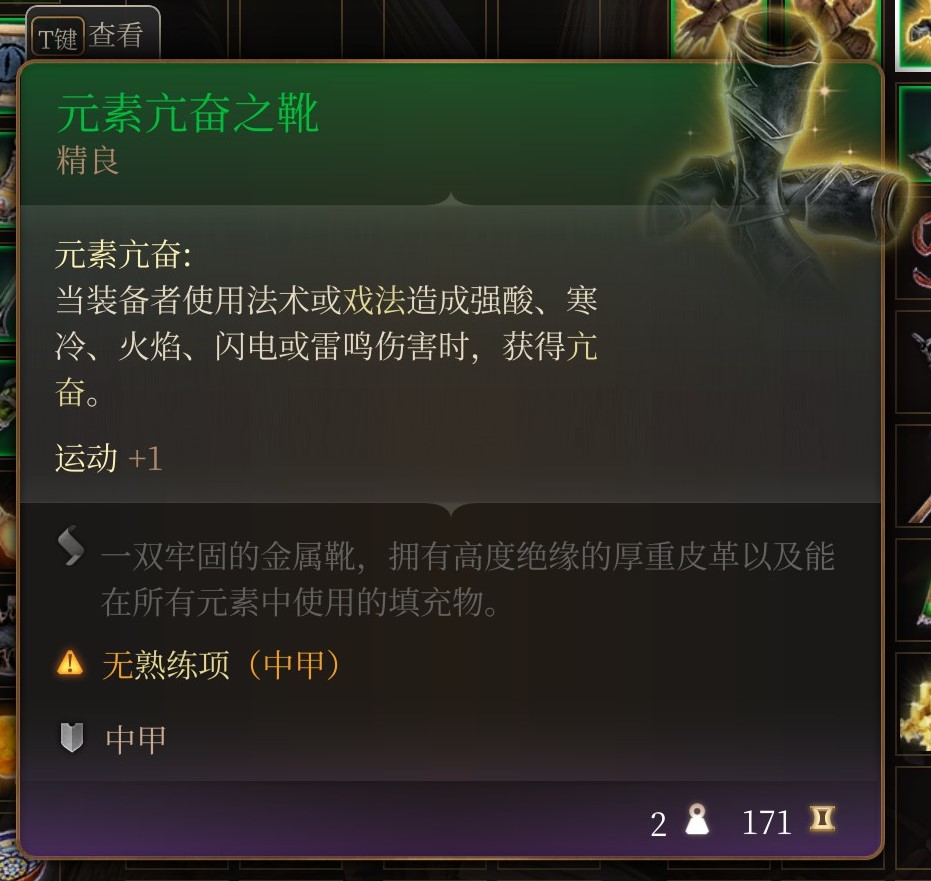Viewport: 931px width, 881px height.
Task: Click the 元素亢奋: passive heading
Action: point(123,255)
